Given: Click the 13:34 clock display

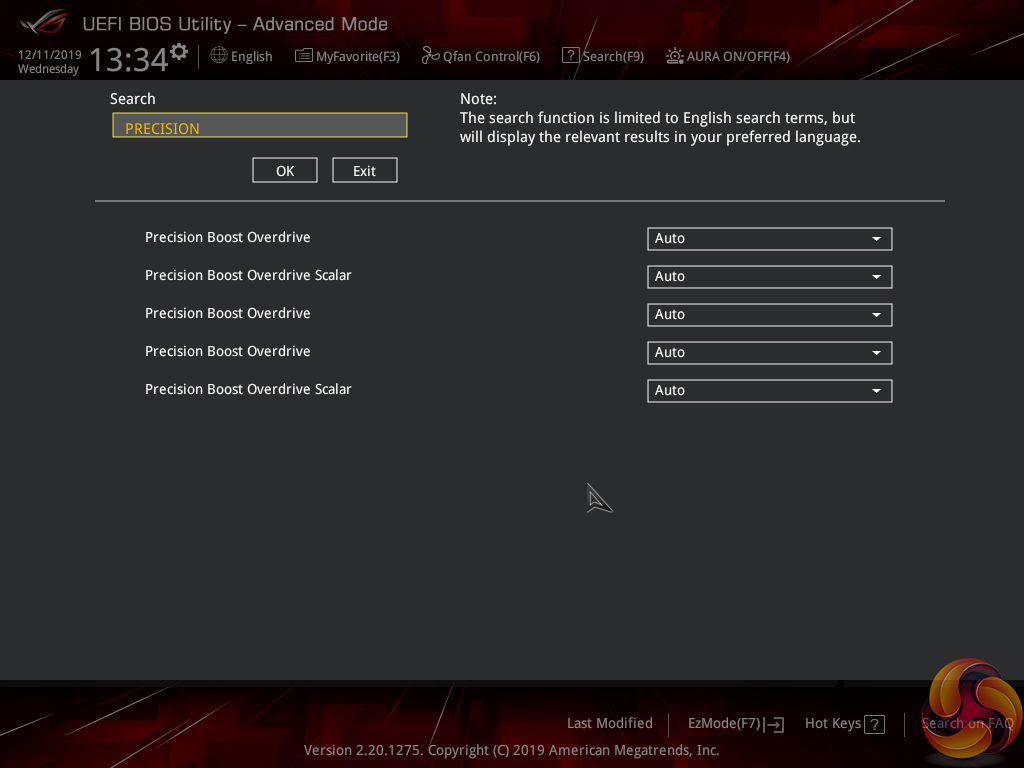Looking at the screenshot, I should (x=129, y=59).
